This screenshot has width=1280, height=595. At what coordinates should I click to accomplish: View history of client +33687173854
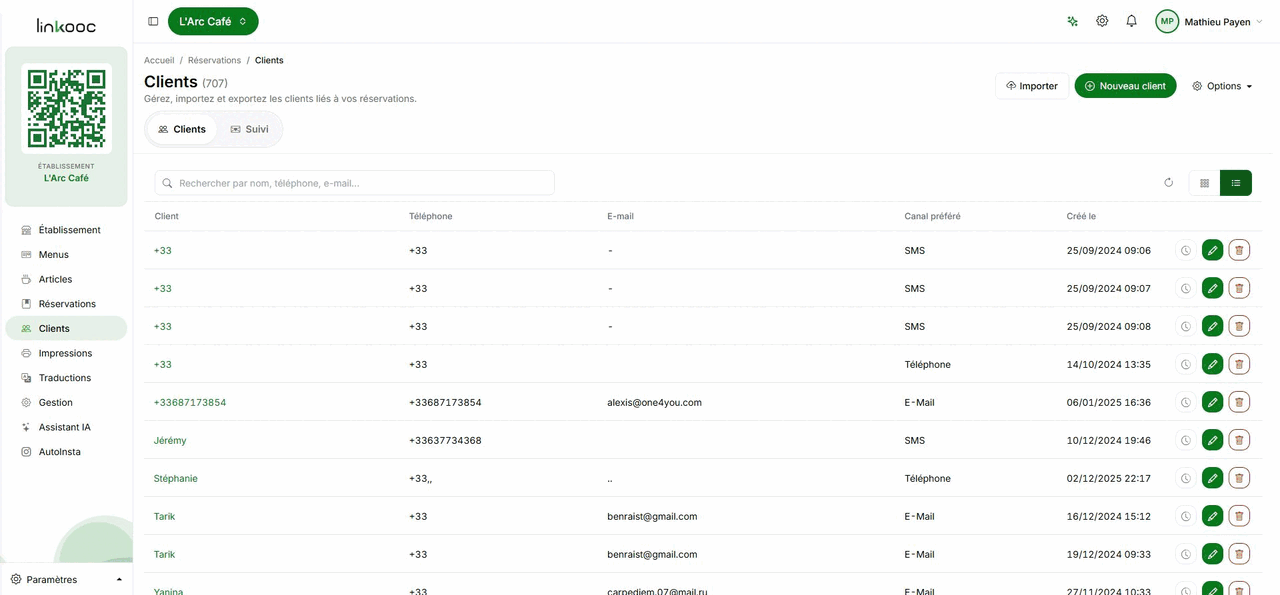pyautogui.click(x=1185, y=403)
